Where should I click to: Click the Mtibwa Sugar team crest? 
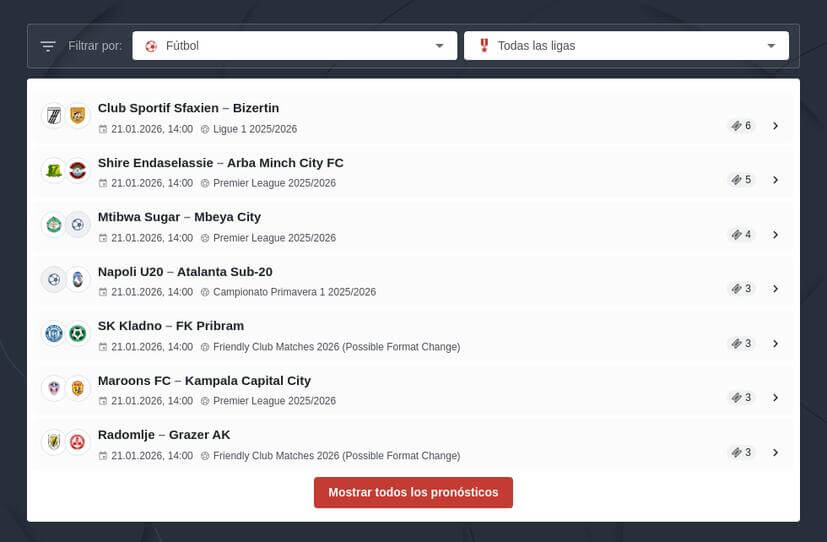coord(53,225)
